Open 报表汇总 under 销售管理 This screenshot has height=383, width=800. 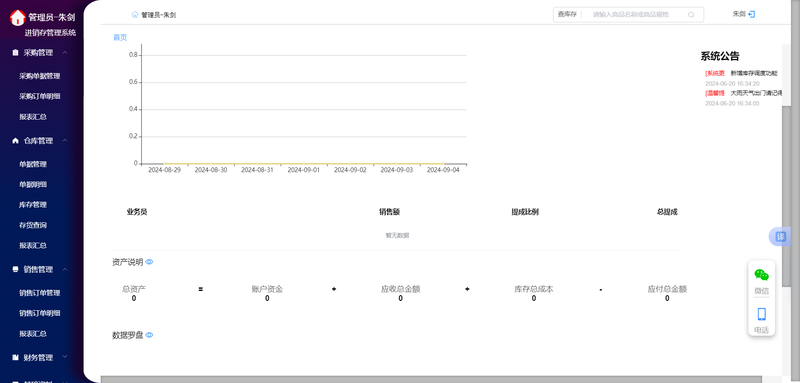click(33, 334)
